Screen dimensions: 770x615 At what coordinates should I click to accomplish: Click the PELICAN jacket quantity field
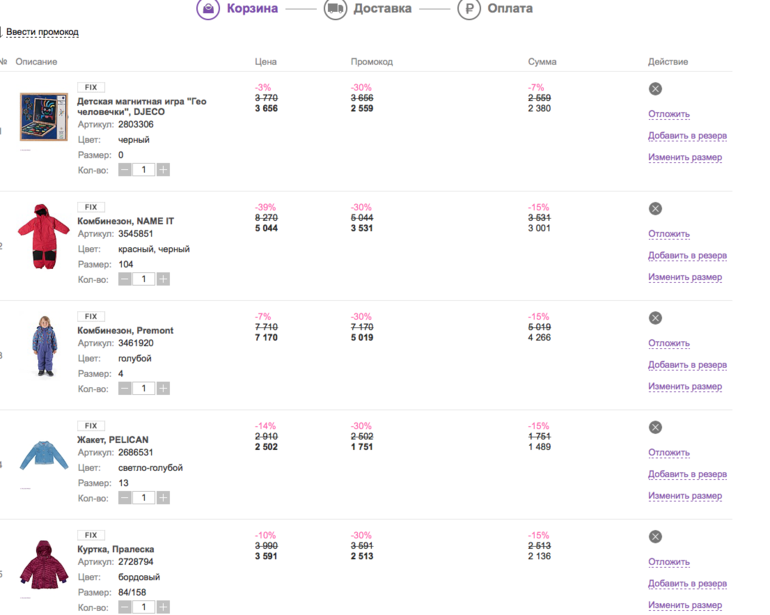(144, 498)
